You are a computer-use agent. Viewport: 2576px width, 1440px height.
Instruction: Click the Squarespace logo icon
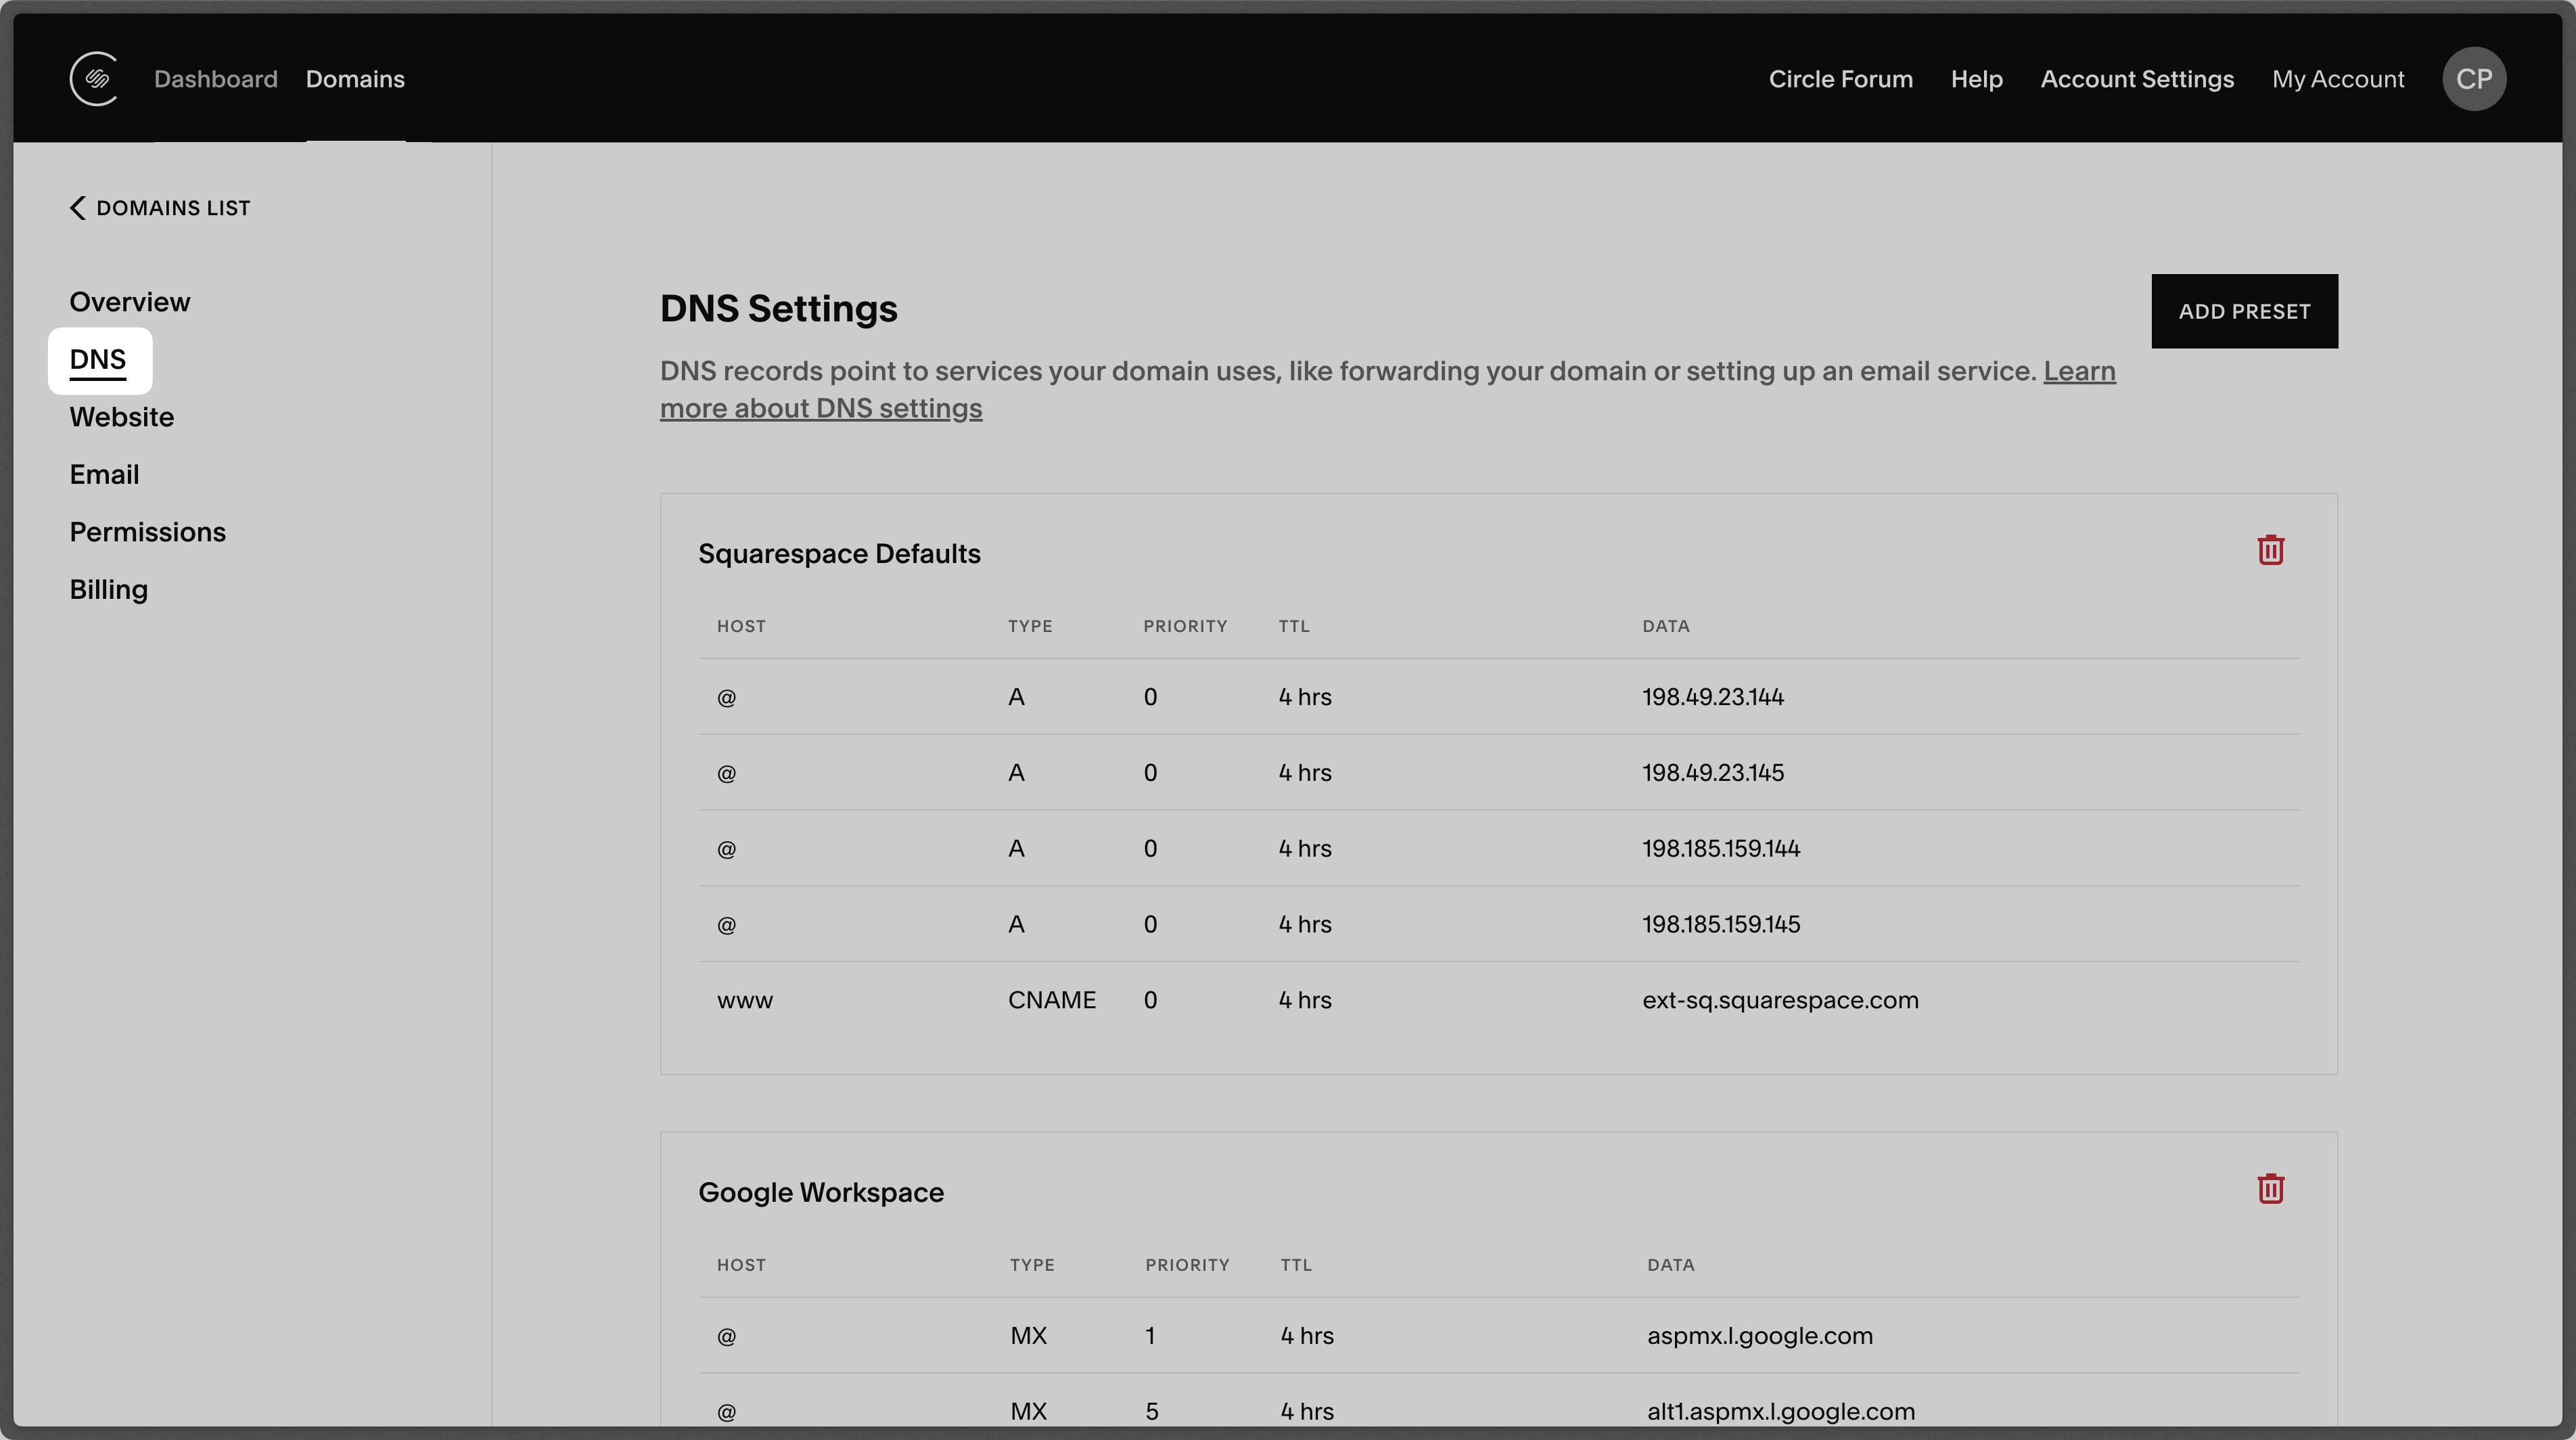[x=94, y=79]
